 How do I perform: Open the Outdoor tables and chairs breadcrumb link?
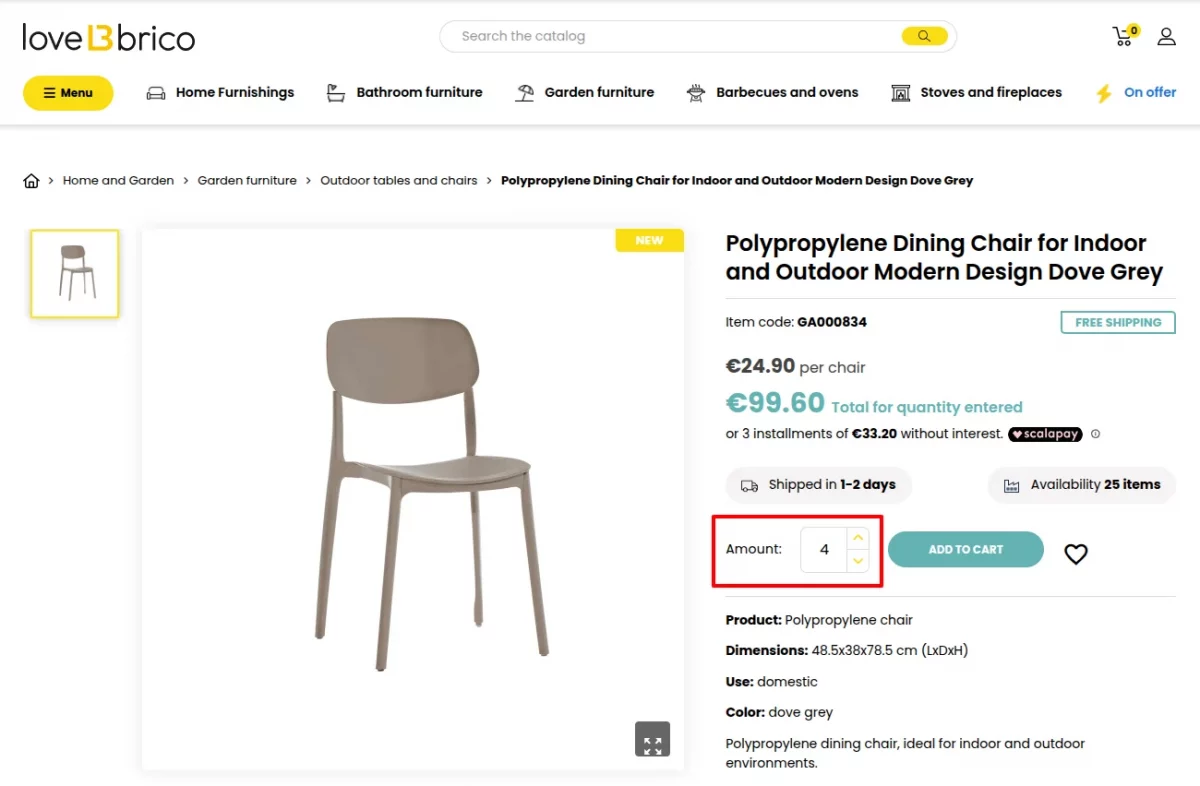[x=398, y=180]
